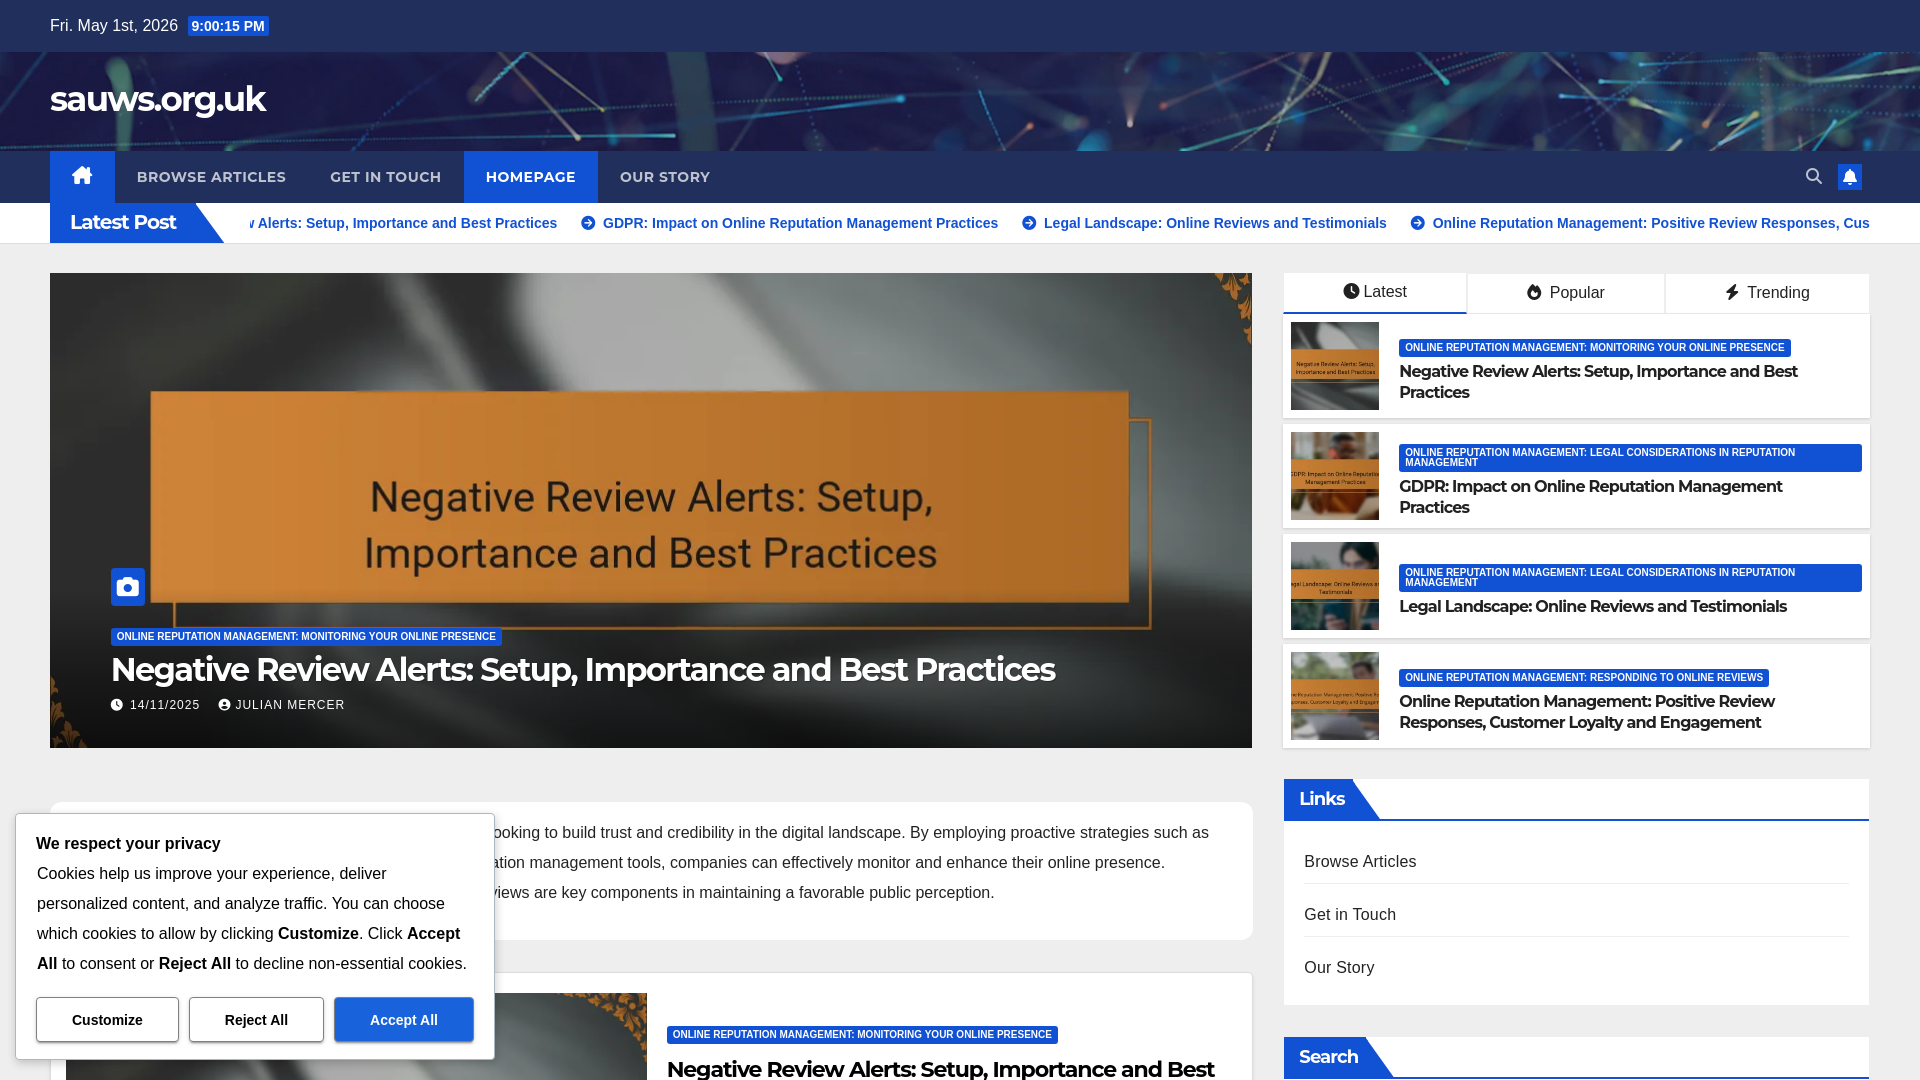
Task: Open the sidebar thumbnail for the Legal Landscape article
Action: tap(1335, 586)
